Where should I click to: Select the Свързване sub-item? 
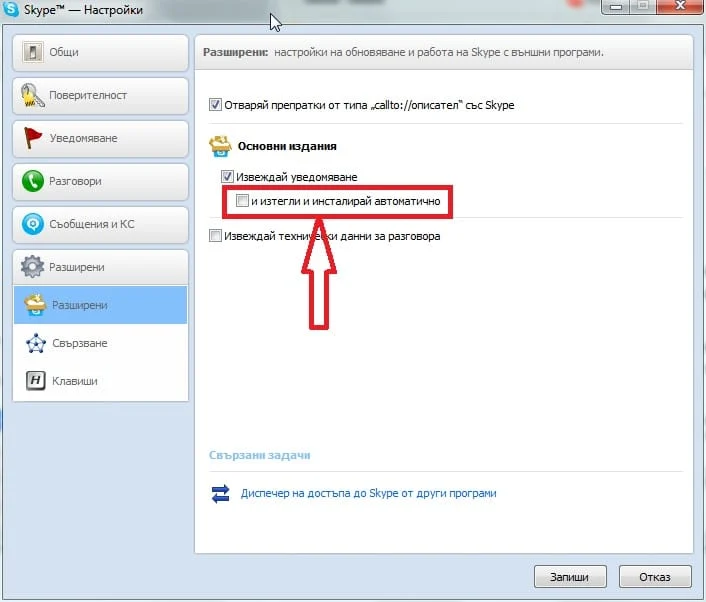point(100,343)
